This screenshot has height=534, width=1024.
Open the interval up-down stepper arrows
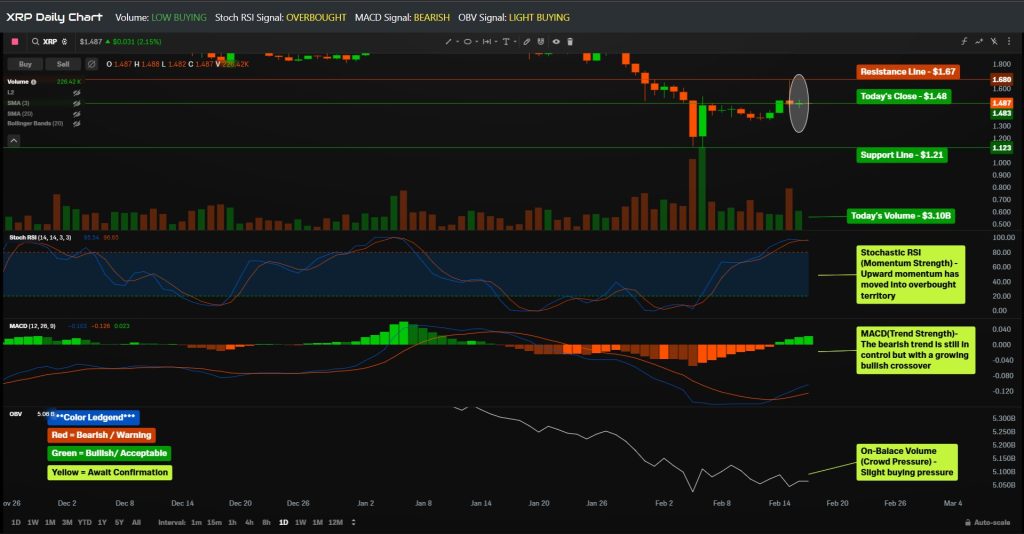[x=353, y=522]
